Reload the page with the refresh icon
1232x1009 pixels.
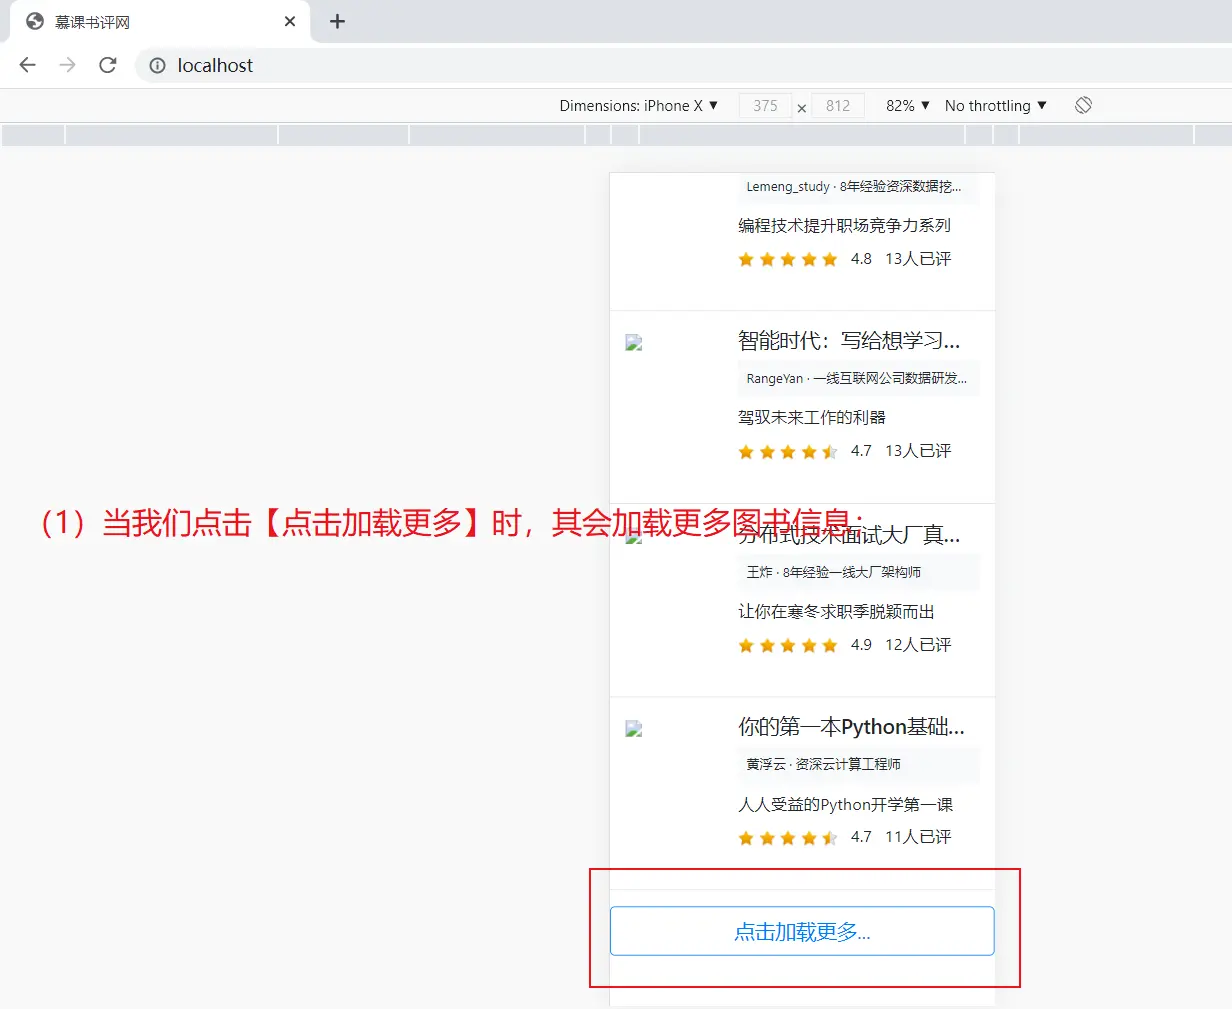108,65
